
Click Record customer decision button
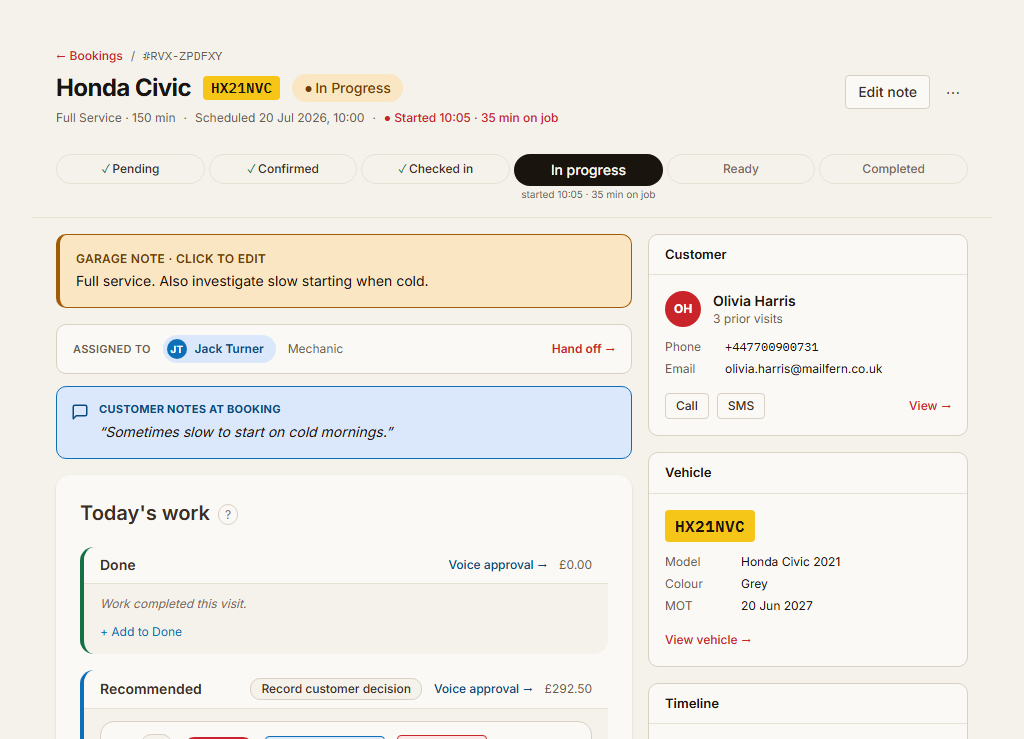[336, 689]
